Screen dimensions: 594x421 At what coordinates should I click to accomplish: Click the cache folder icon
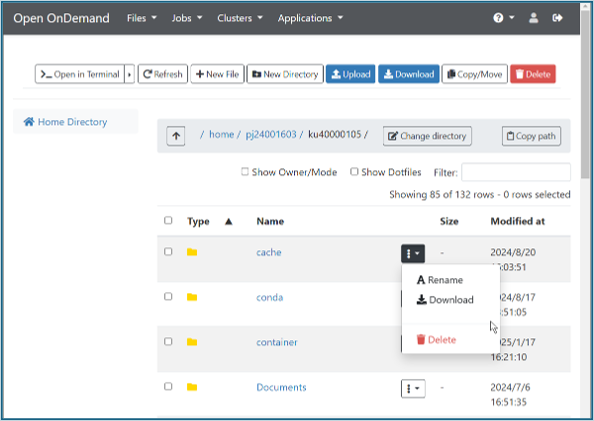(x=192, y=252)
